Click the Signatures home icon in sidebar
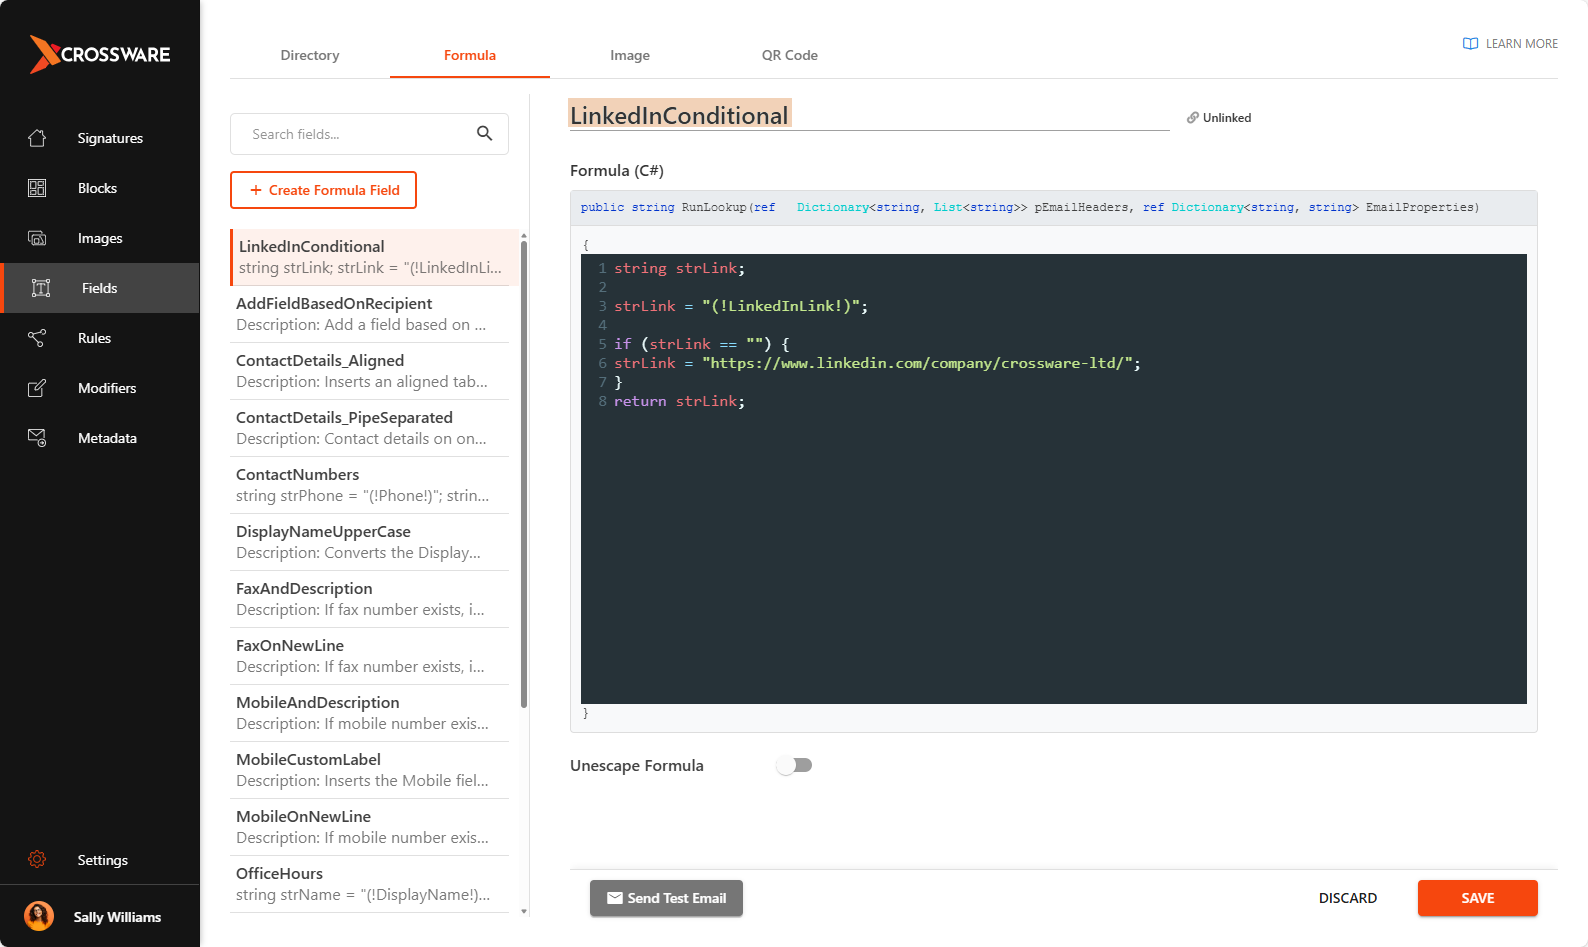The height and width of the screenshot is (947, 1588). tap(37, 138)
